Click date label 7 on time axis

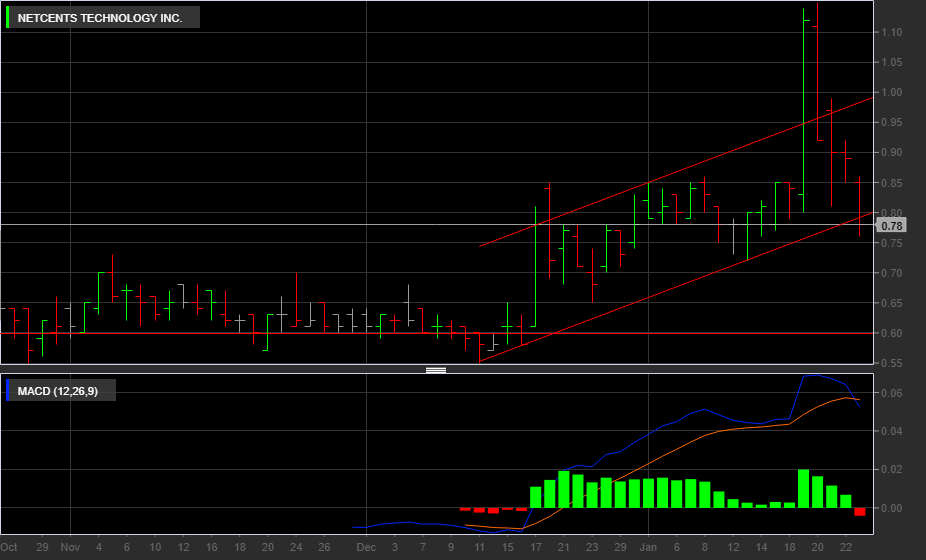coord(423,548)
